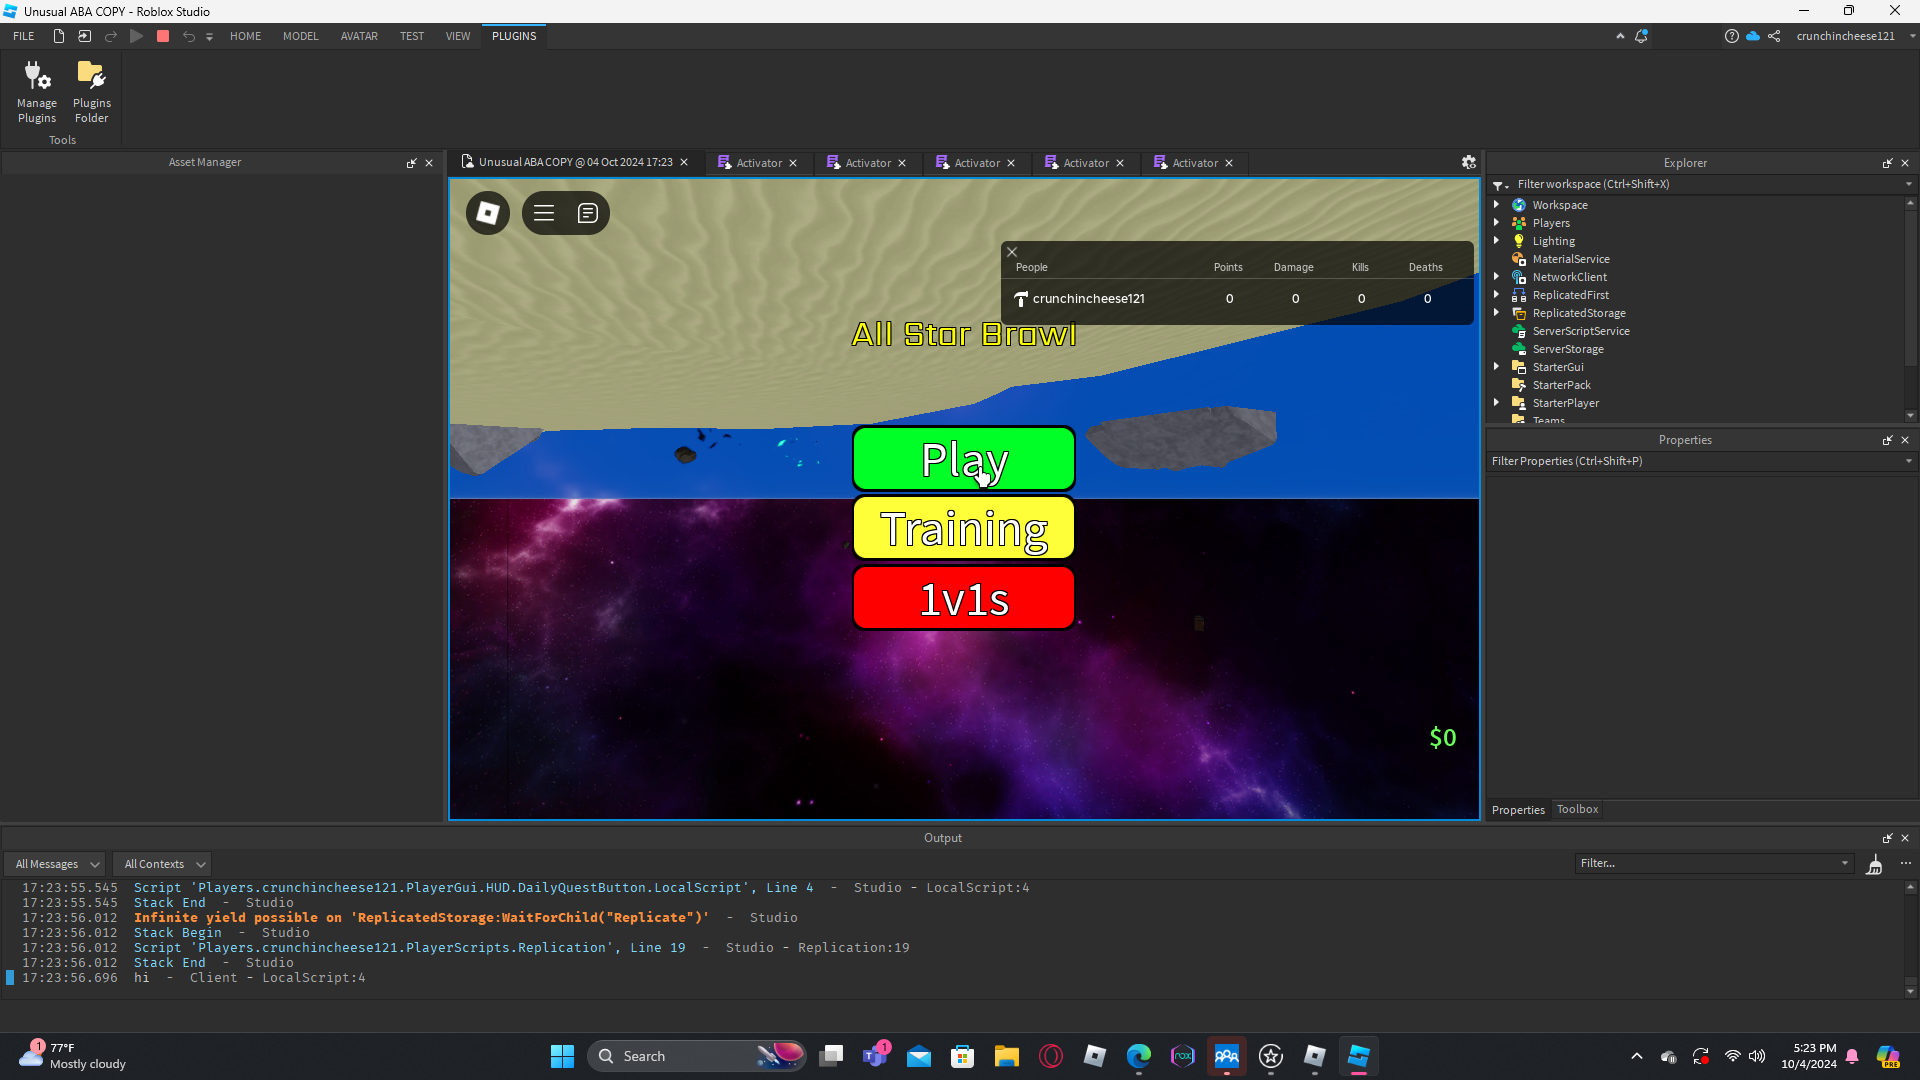Expand the StarterPlayer node arrow
Image resolution: width=1920 pixels, height=1080 pixels.
[1497, 403]
